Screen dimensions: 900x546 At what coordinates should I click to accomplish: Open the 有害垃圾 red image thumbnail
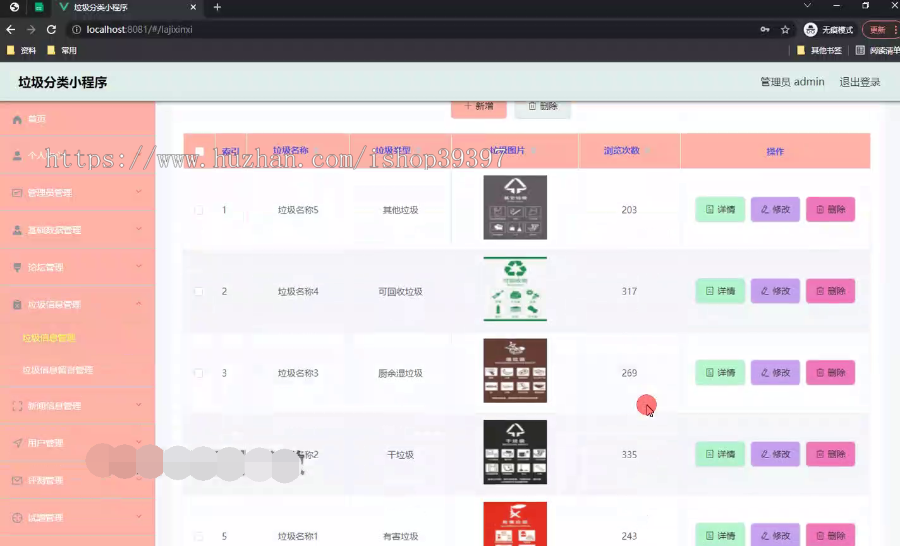[515, 524]
